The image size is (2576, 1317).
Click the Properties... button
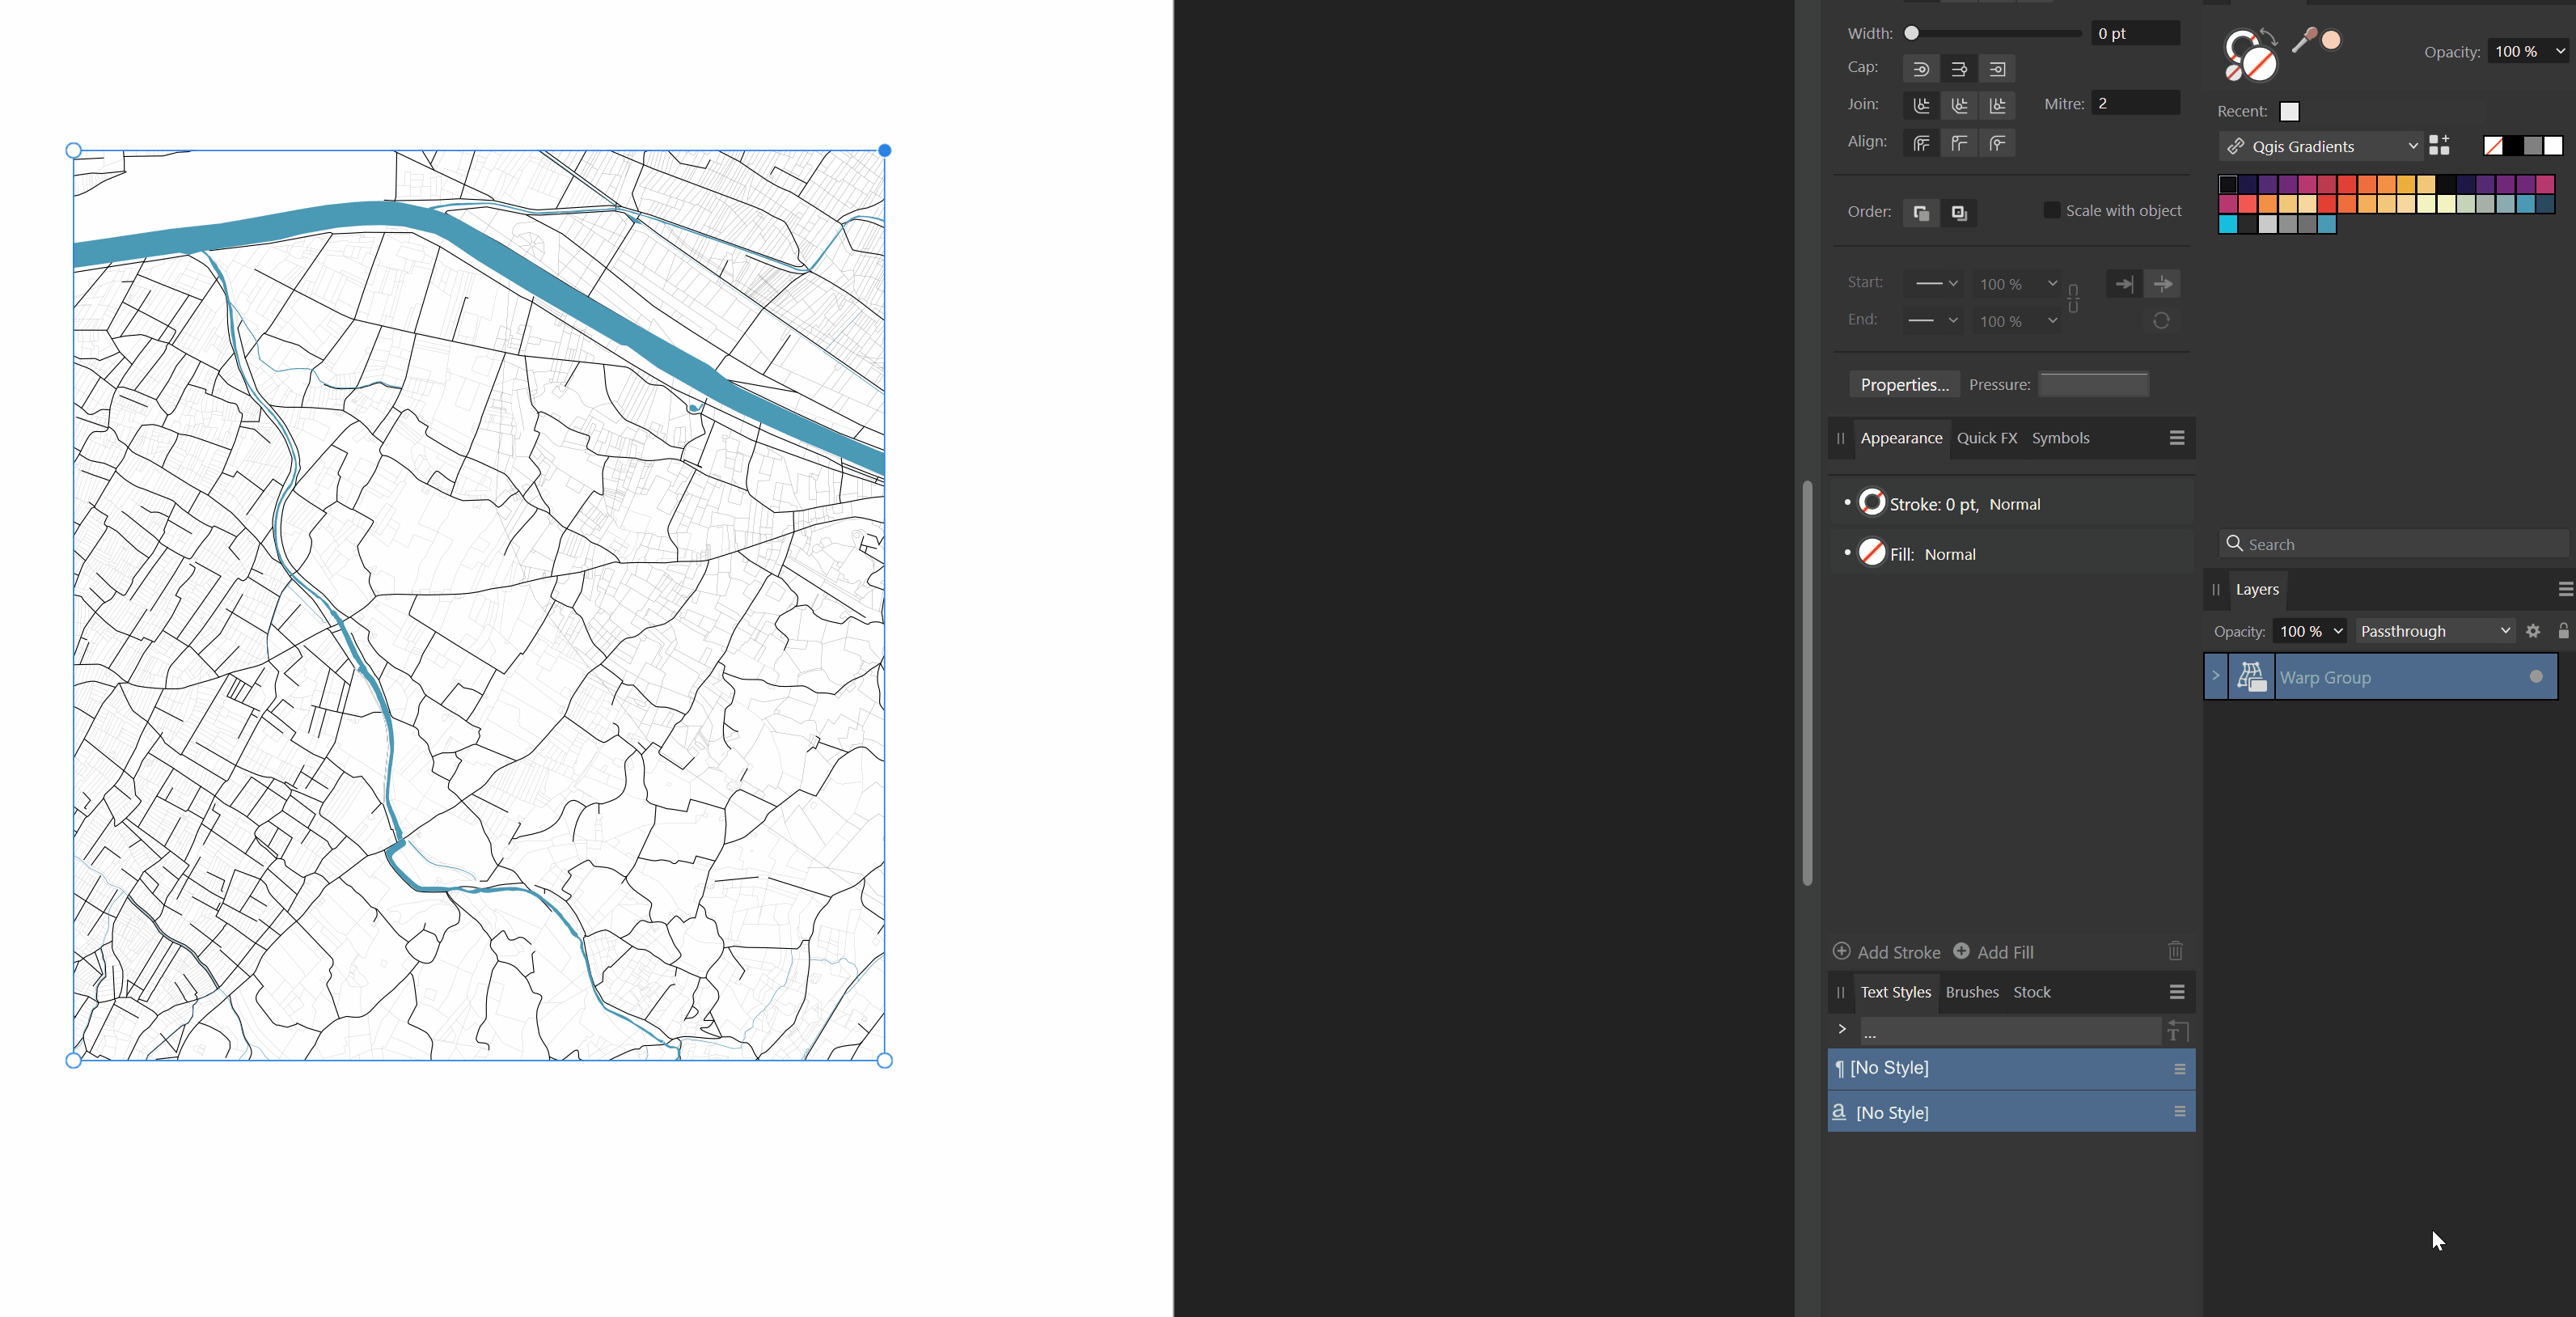coord(1904,385)
